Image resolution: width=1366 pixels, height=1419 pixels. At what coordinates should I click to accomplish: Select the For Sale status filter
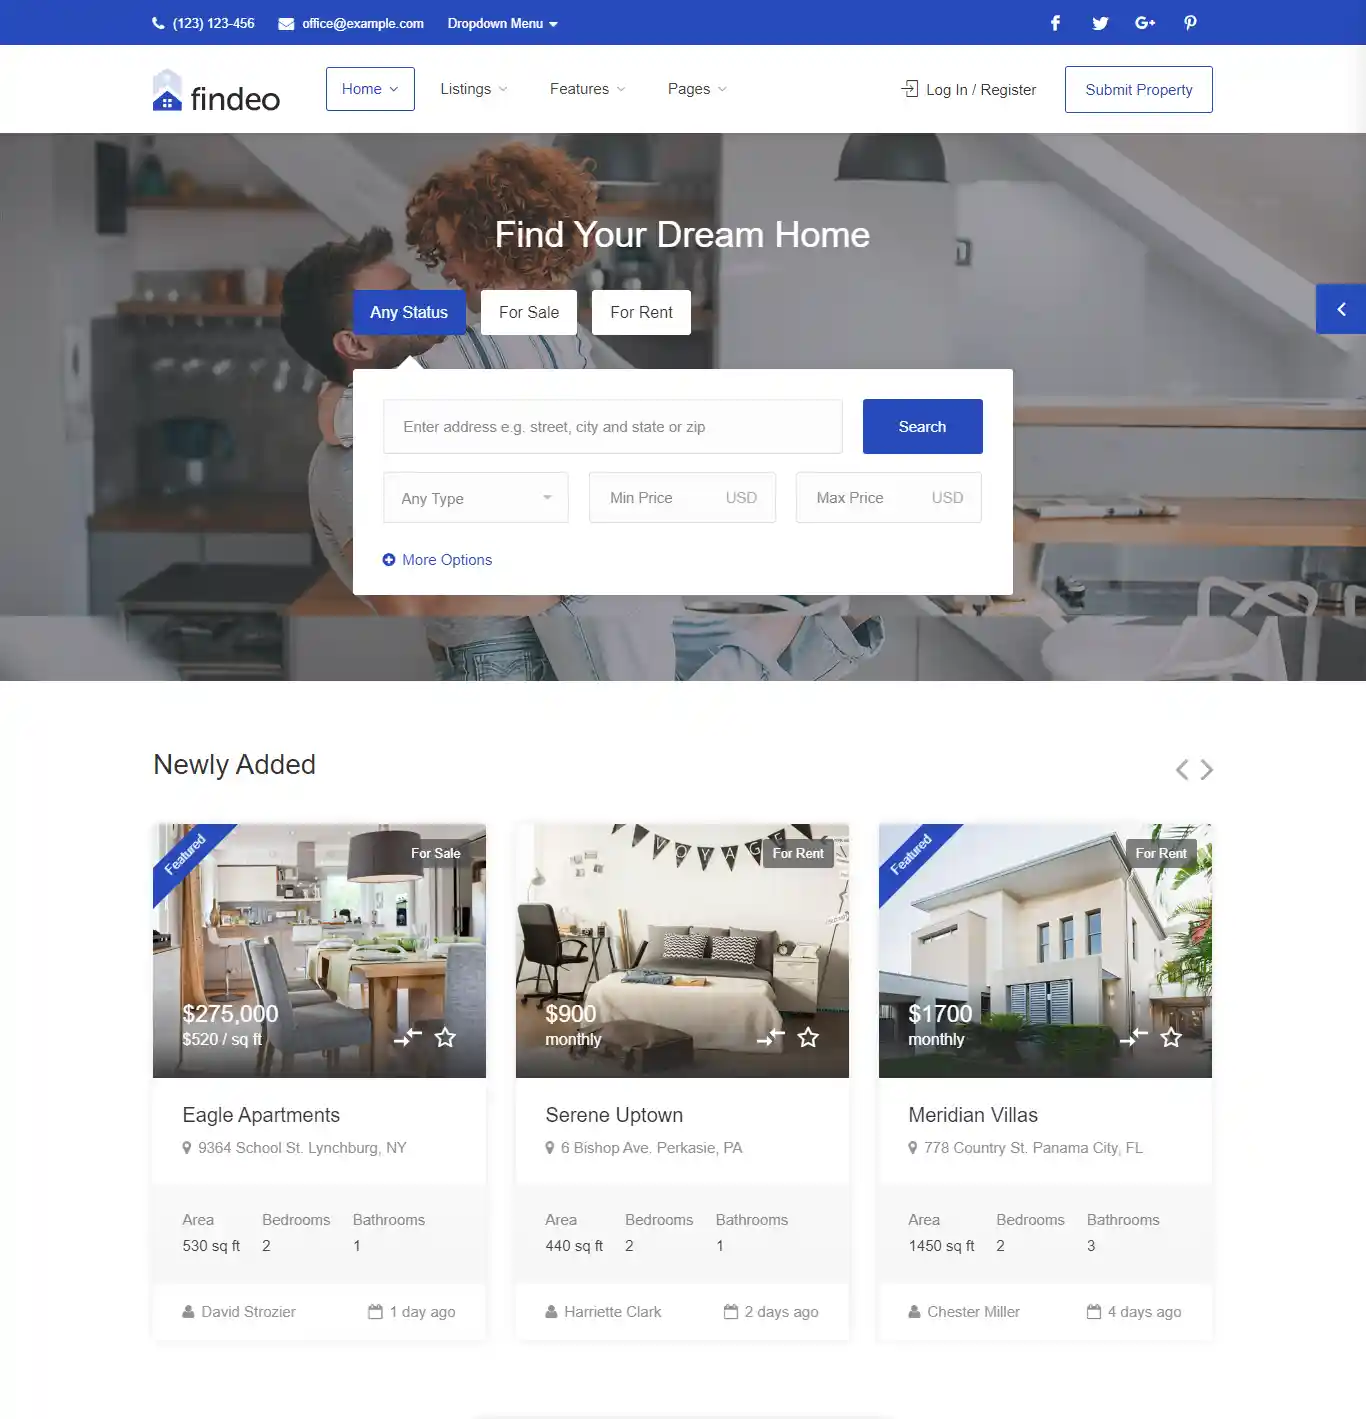528,311
